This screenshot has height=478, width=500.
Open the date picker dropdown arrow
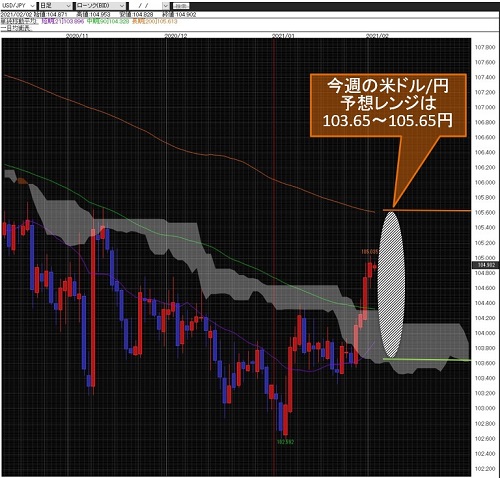click(x=166, y=6)
